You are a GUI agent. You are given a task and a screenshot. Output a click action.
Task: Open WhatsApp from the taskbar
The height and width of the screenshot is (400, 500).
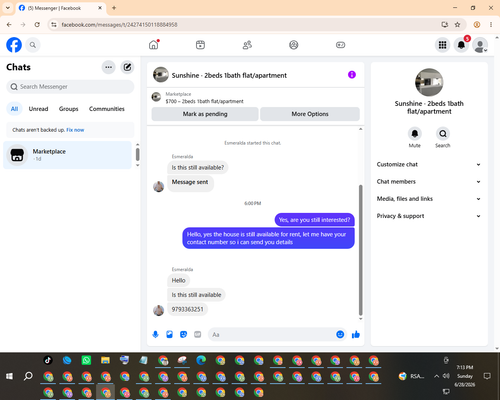[86, 360]
